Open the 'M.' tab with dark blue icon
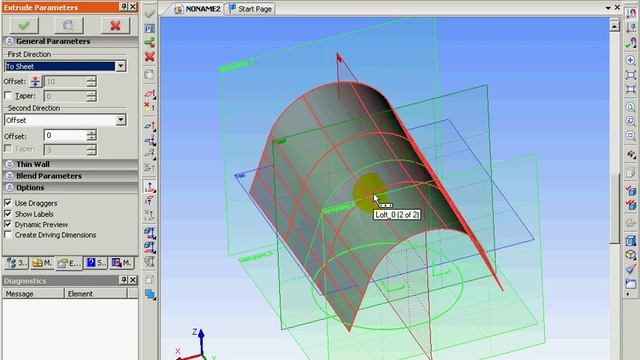Image resolution: width=640 pixels, height=360 pixels. [121, 263]
